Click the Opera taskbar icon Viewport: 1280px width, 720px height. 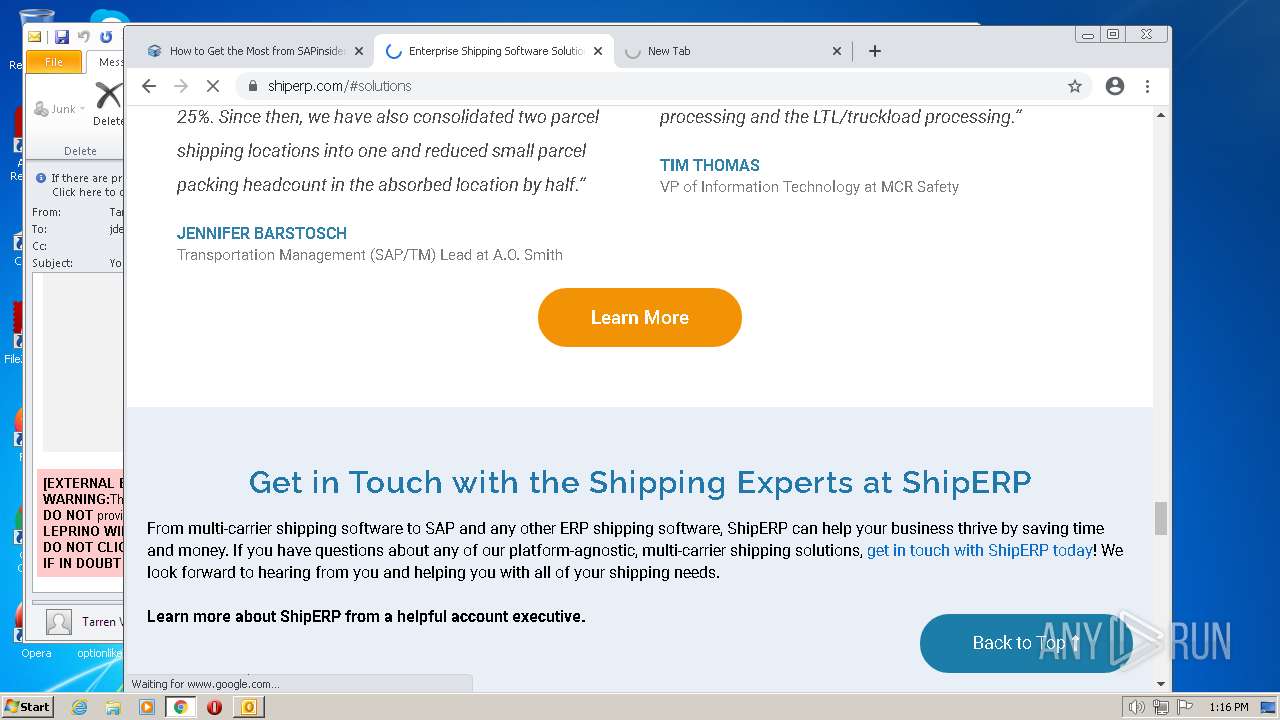[x=214, y=707]
